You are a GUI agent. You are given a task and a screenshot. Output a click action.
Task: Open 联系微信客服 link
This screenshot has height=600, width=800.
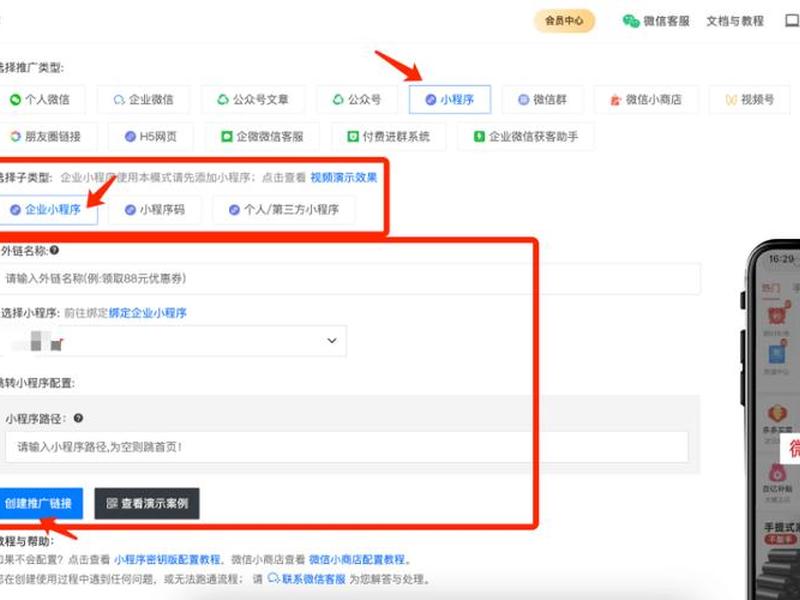(313, 579)
